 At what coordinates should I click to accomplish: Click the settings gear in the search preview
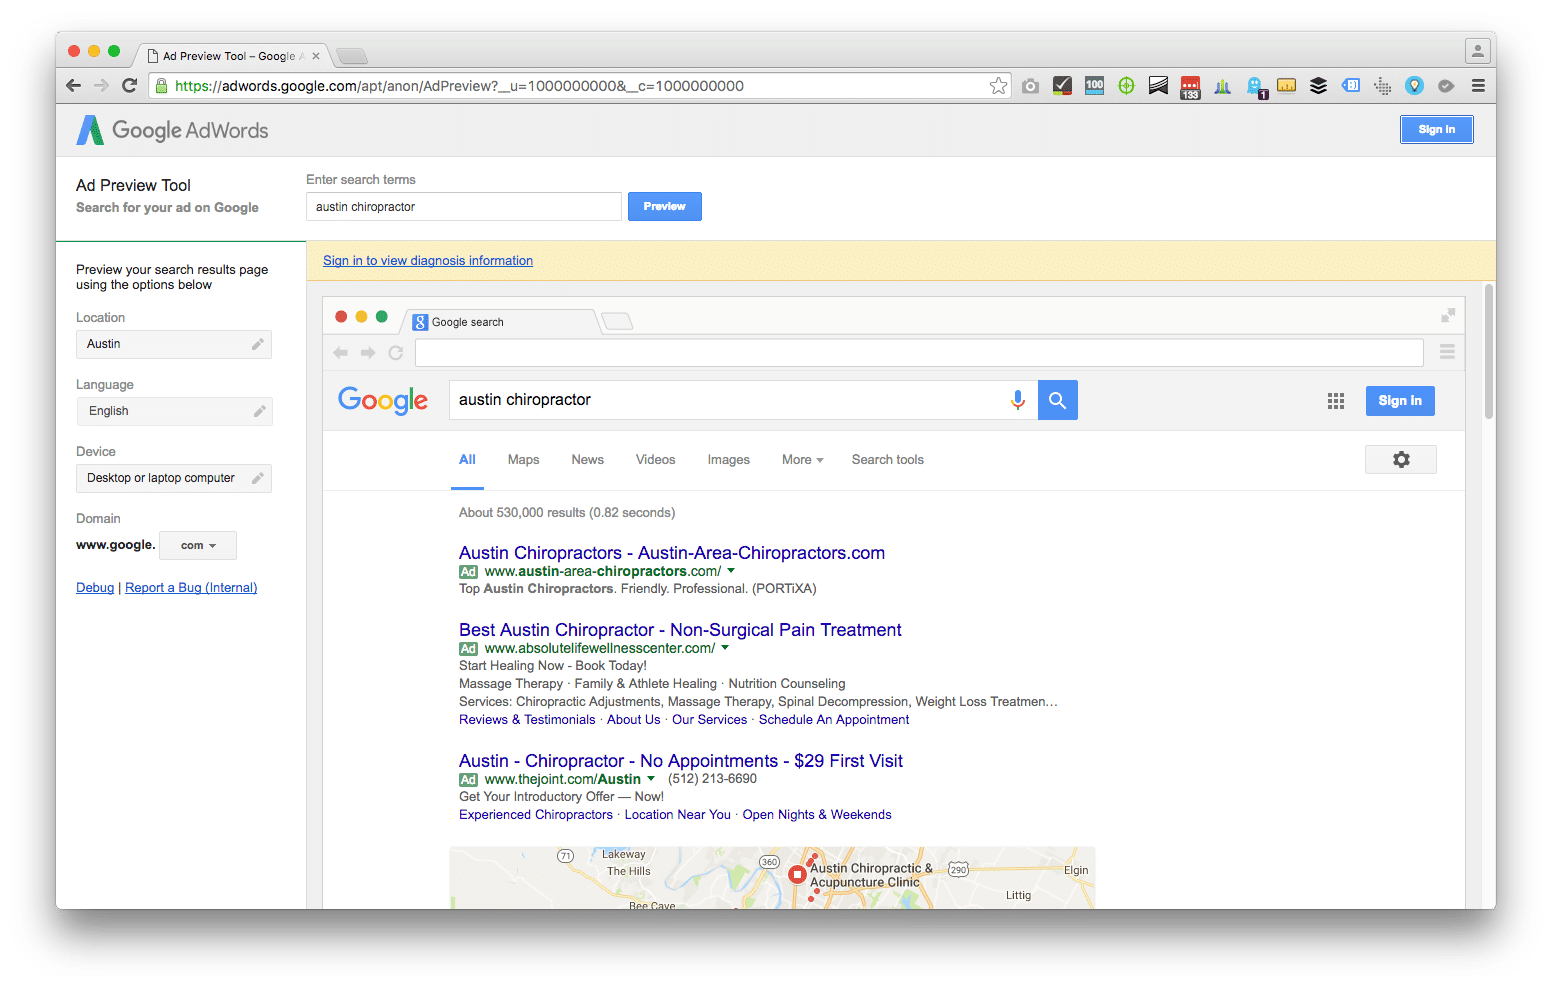coord(1400,459)
